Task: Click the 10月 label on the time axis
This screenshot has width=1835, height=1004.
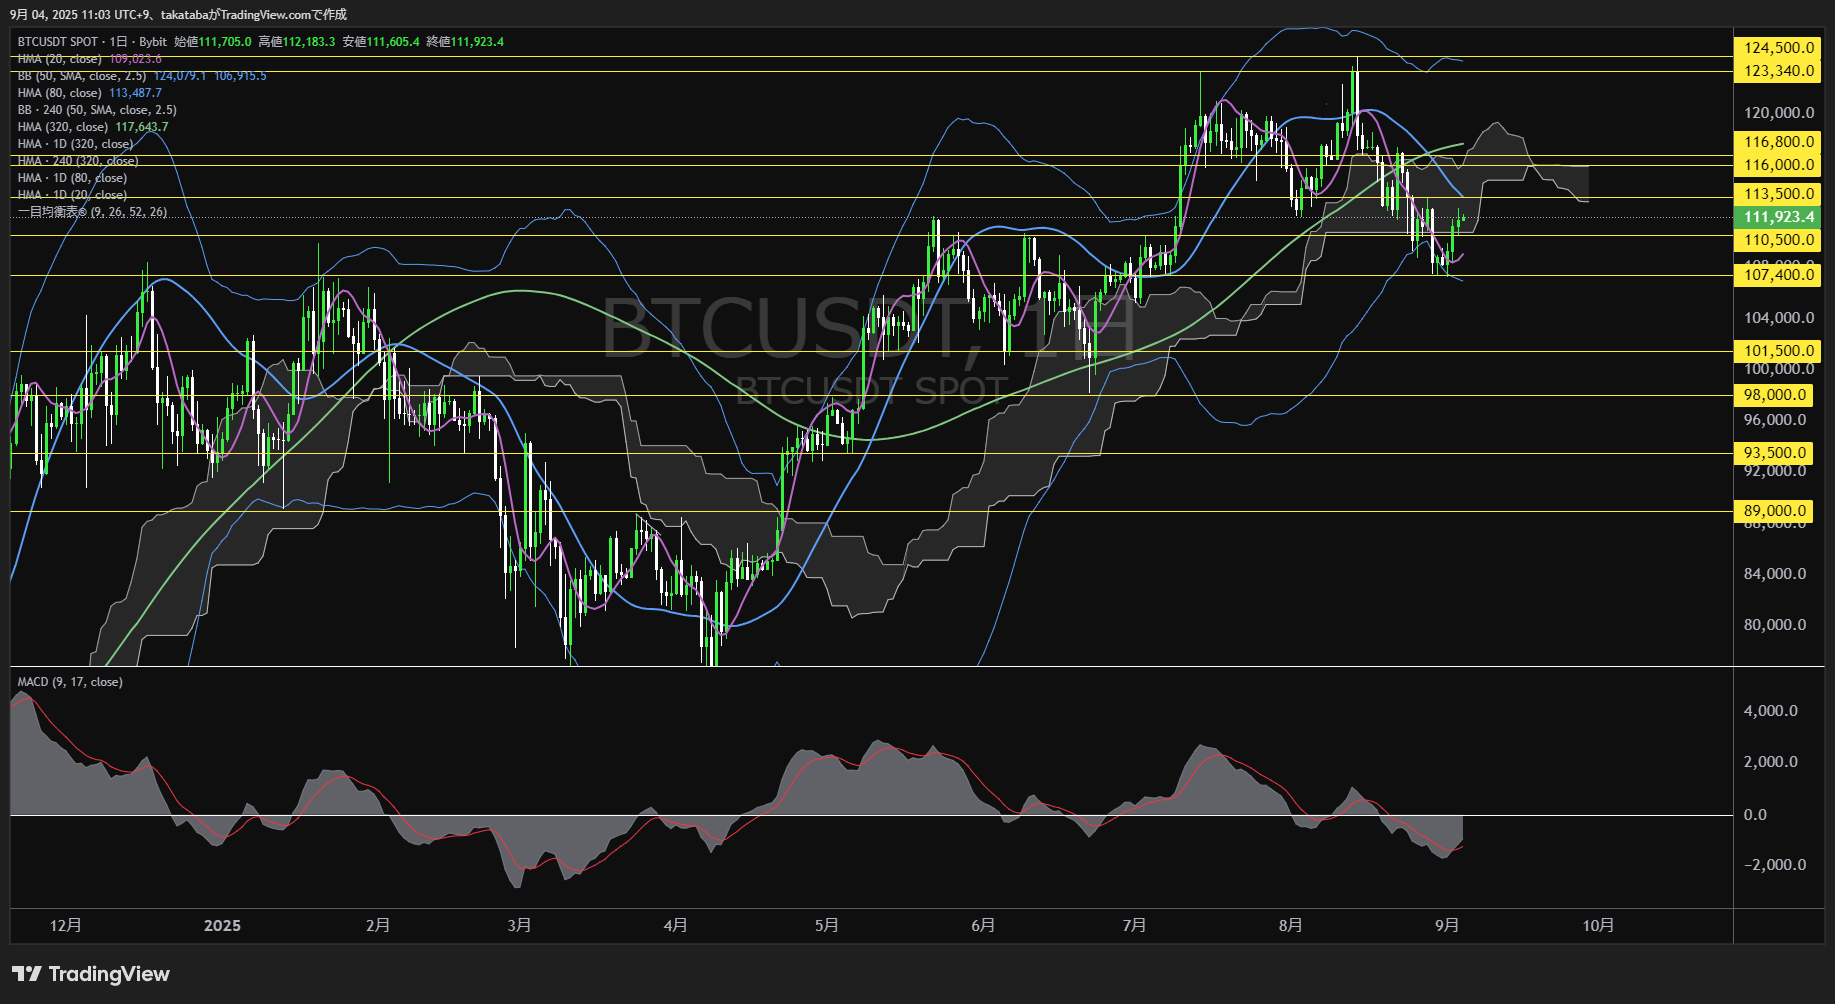Action: pos(1598,926)
